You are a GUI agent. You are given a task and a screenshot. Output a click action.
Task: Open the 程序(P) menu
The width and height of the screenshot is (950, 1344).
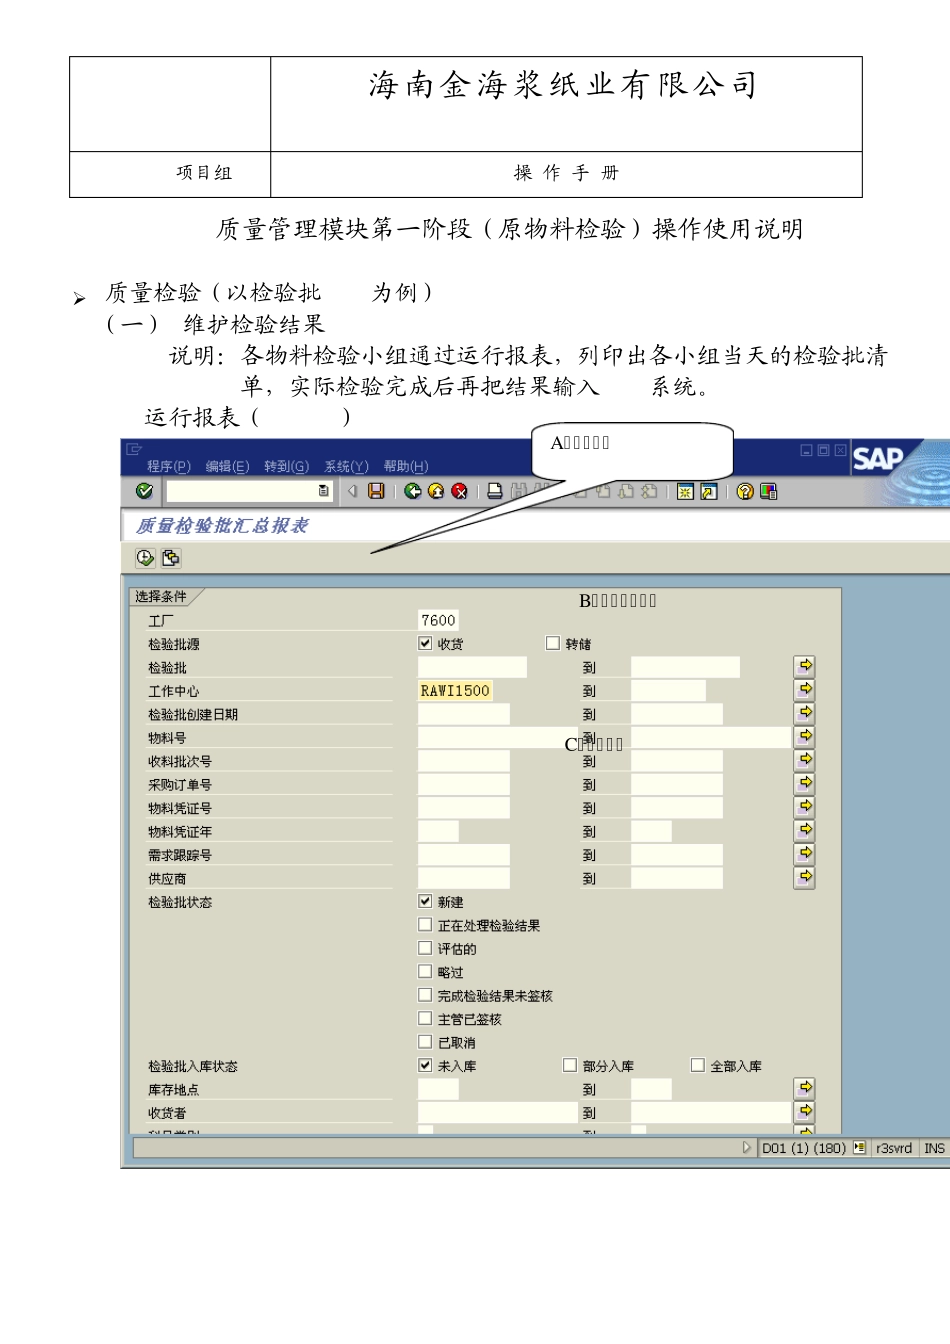click(x=168, y=467)
